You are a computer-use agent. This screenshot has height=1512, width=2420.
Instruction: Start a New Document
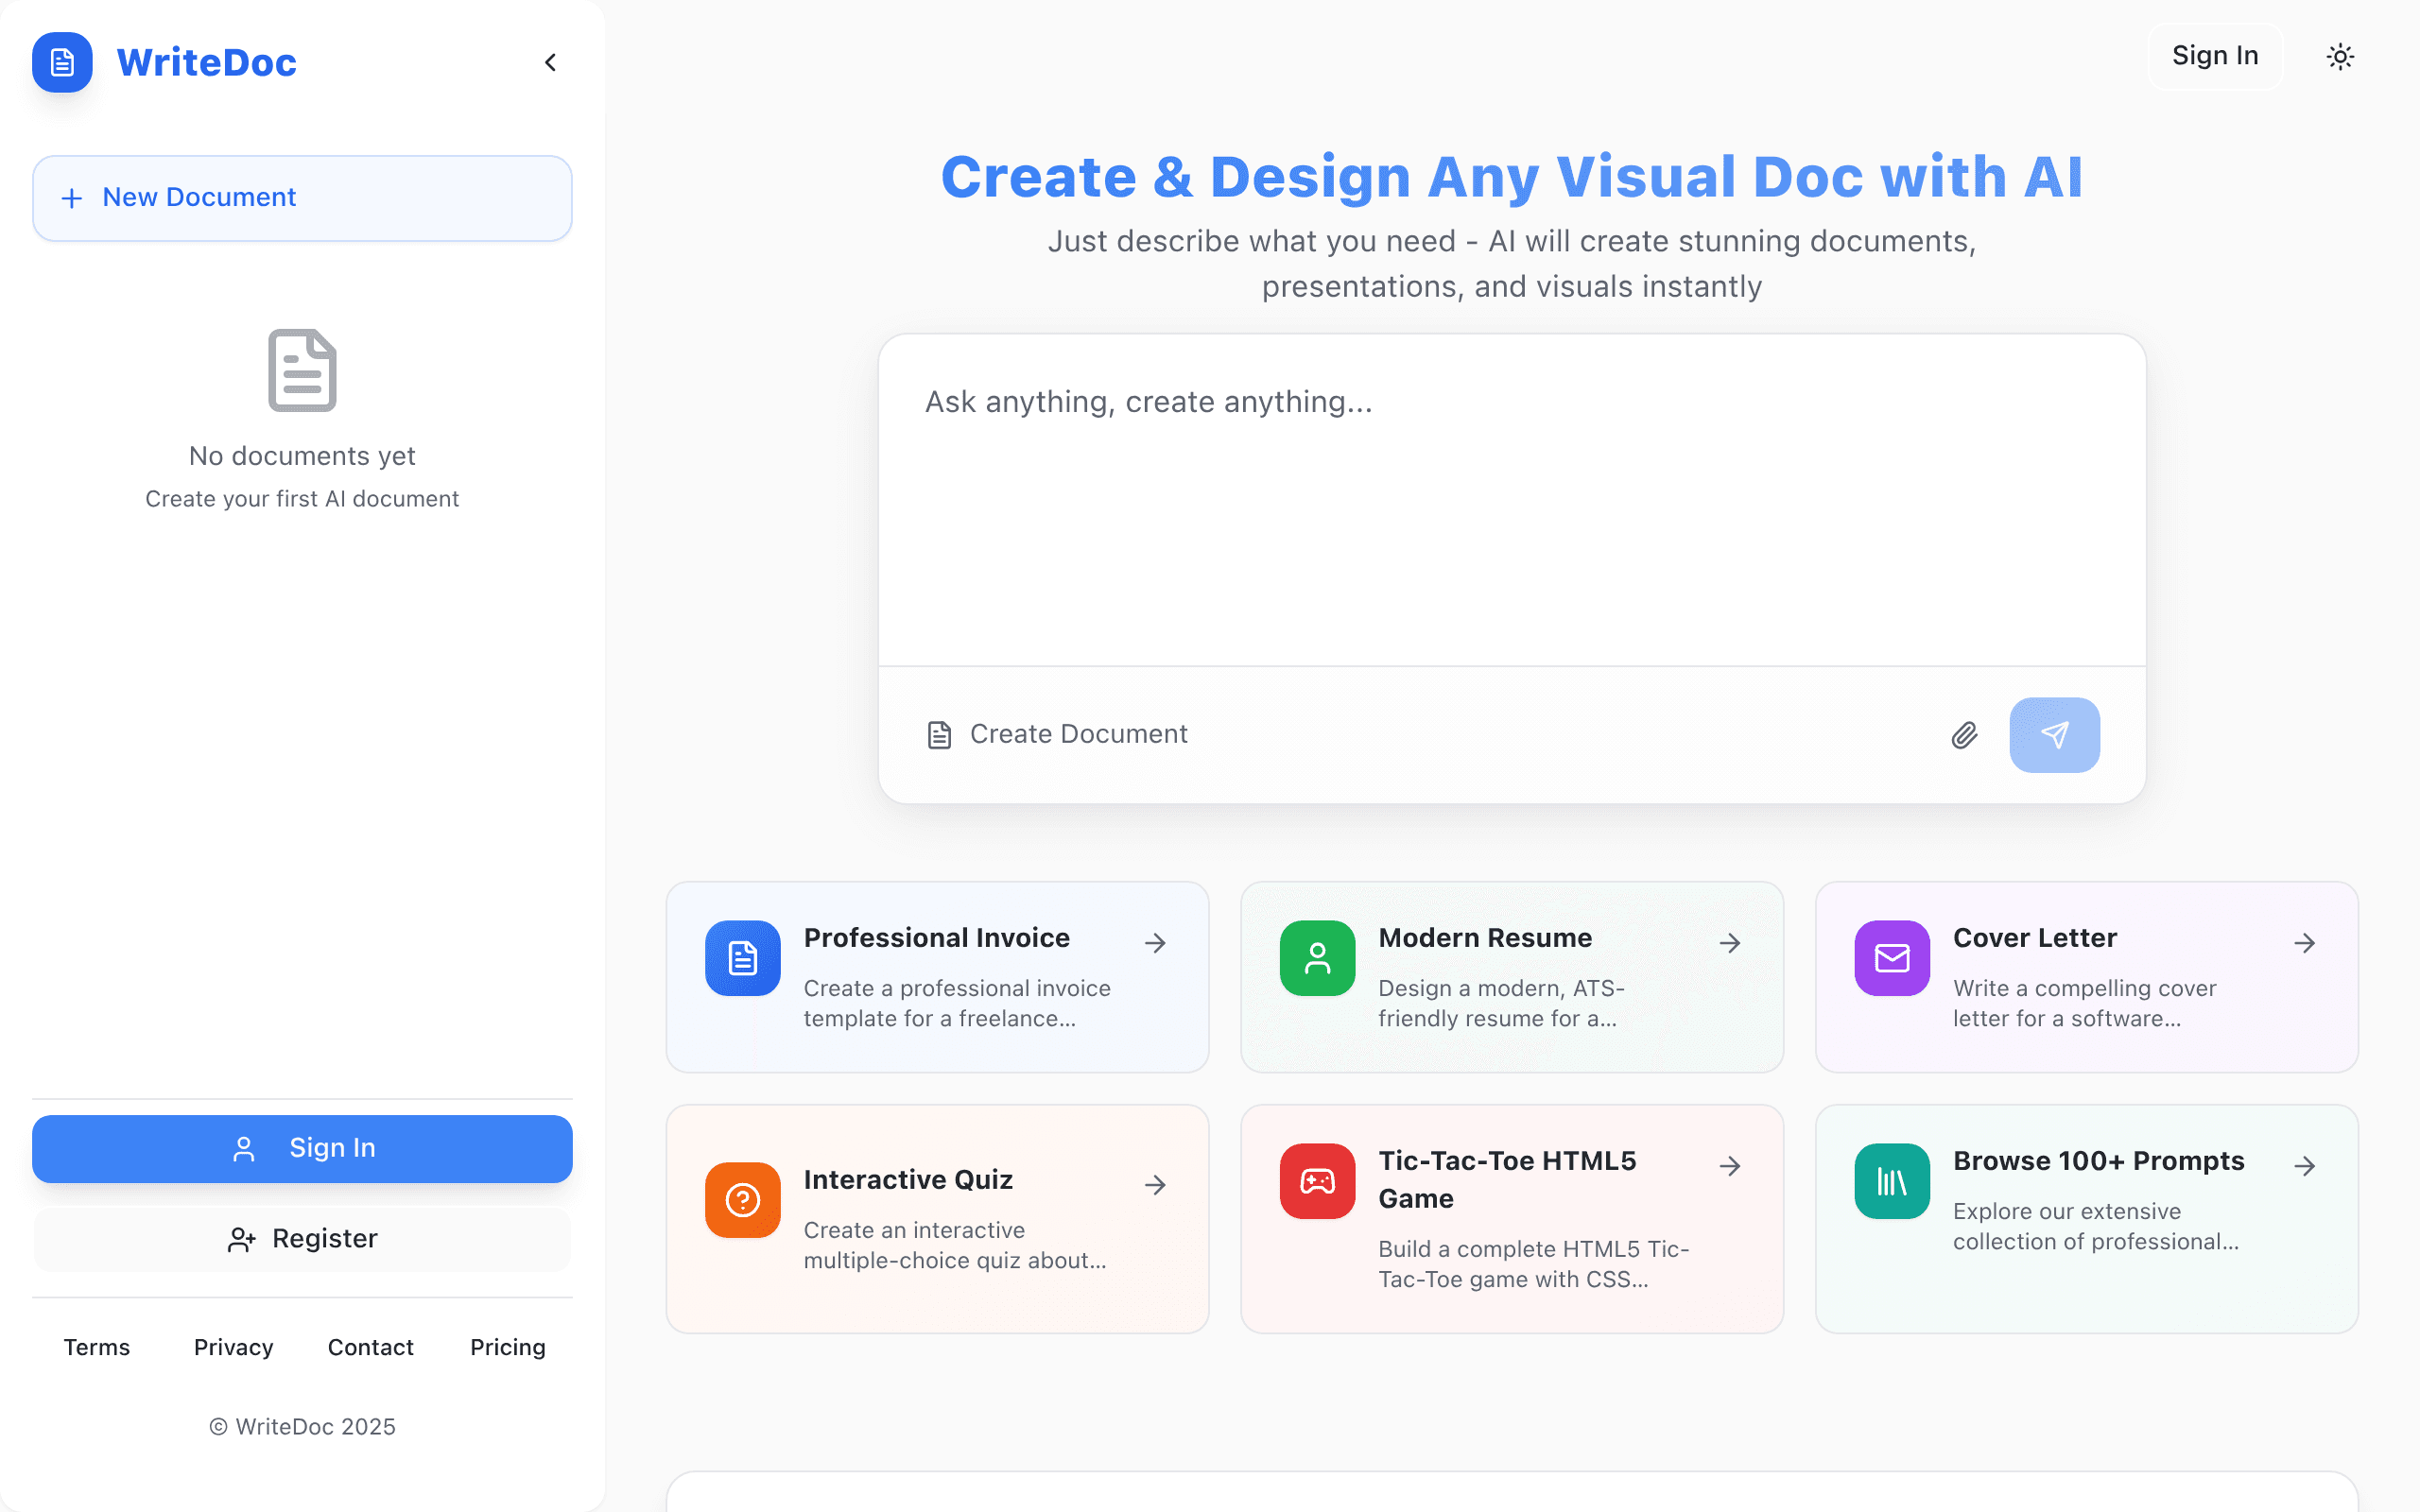coord(302,198)
